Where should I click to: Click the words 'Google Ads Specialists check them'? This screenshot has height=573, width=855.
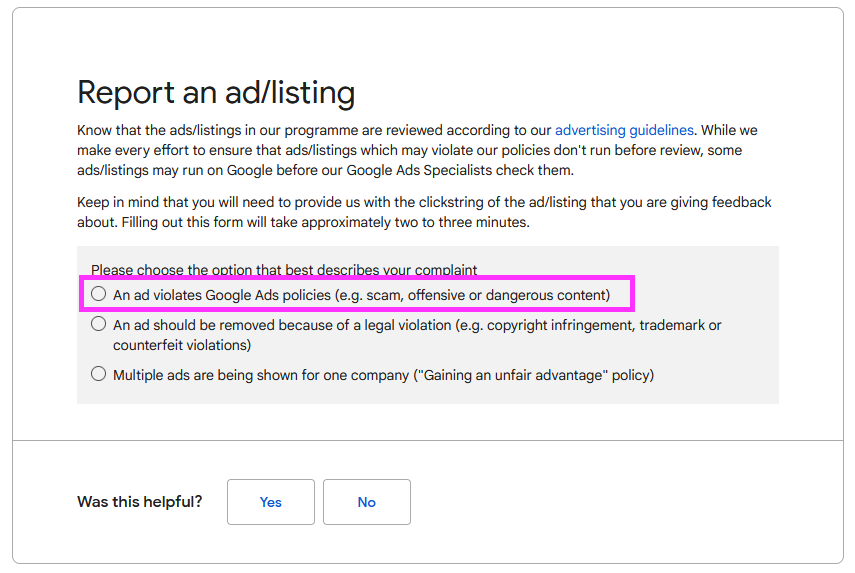460,171
